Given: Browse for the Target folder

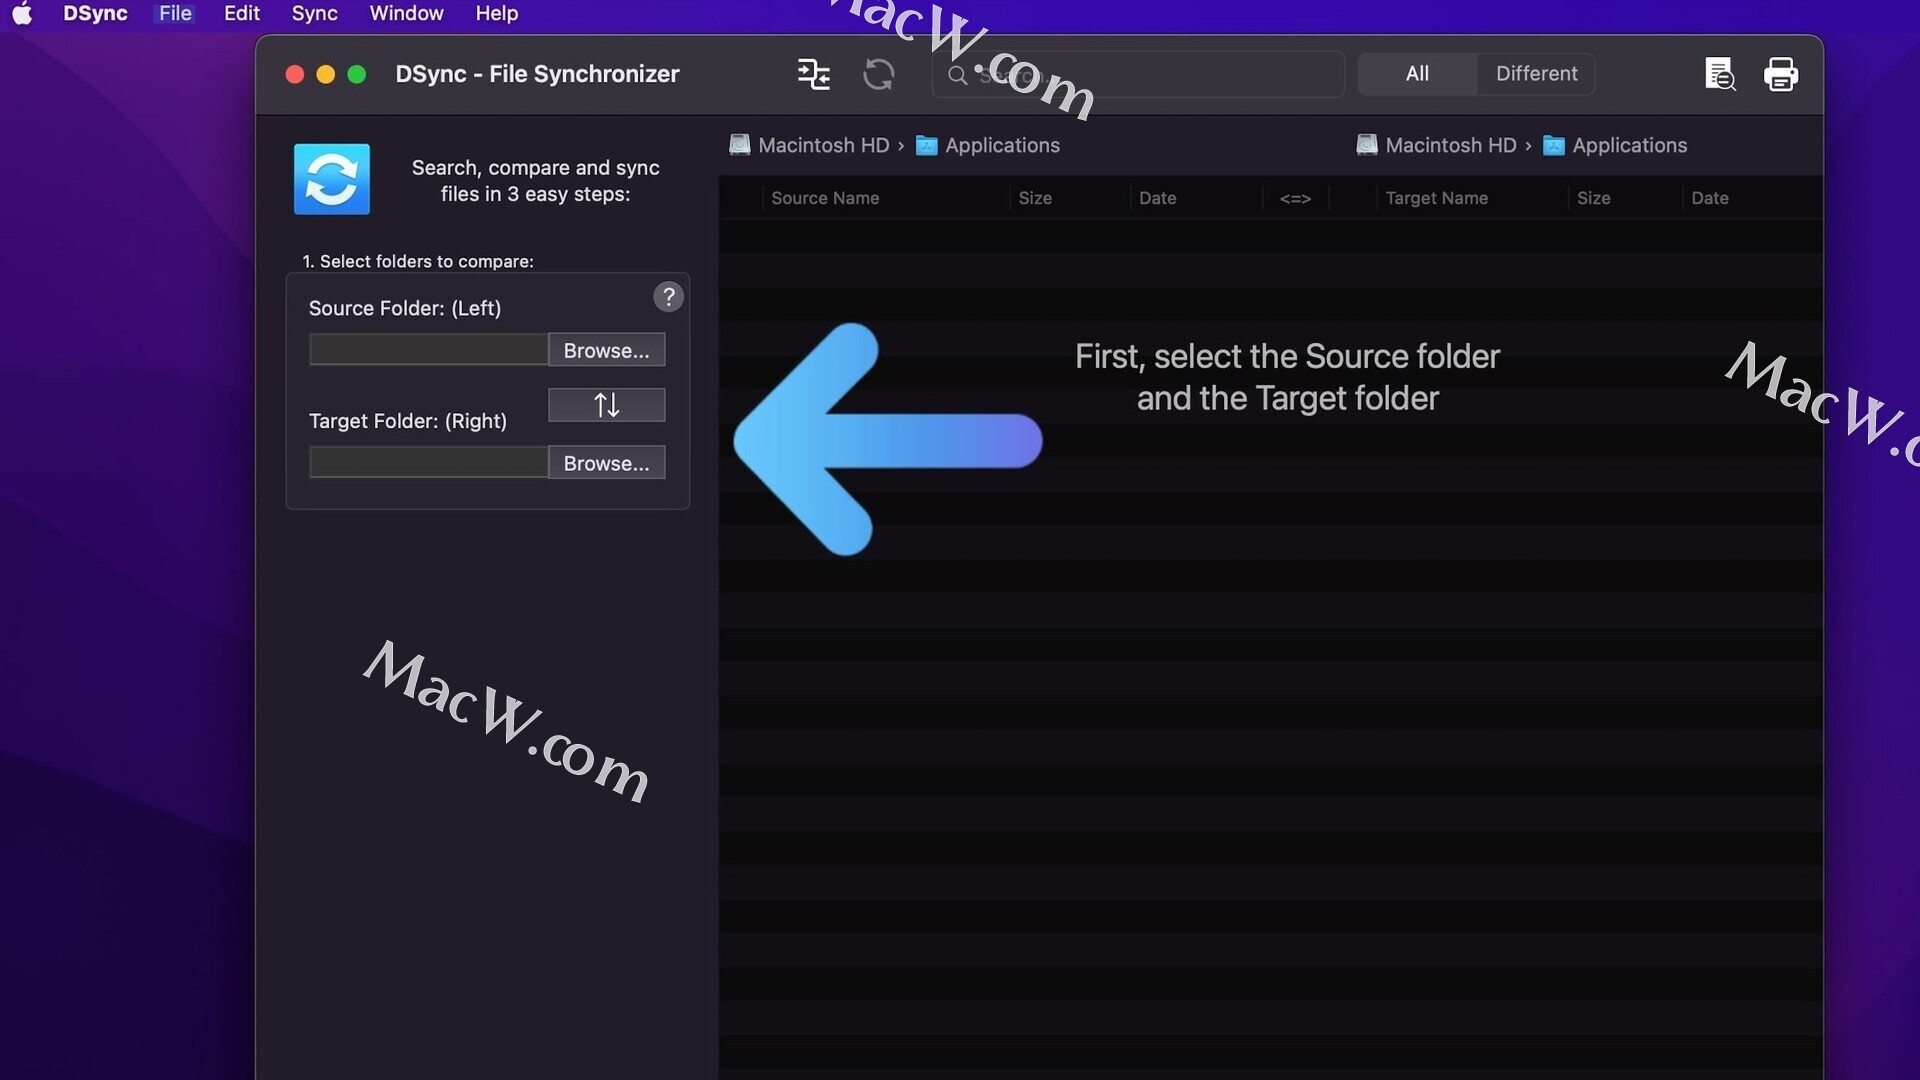Looking at the screenshot, I should click(x=606, y=463).
